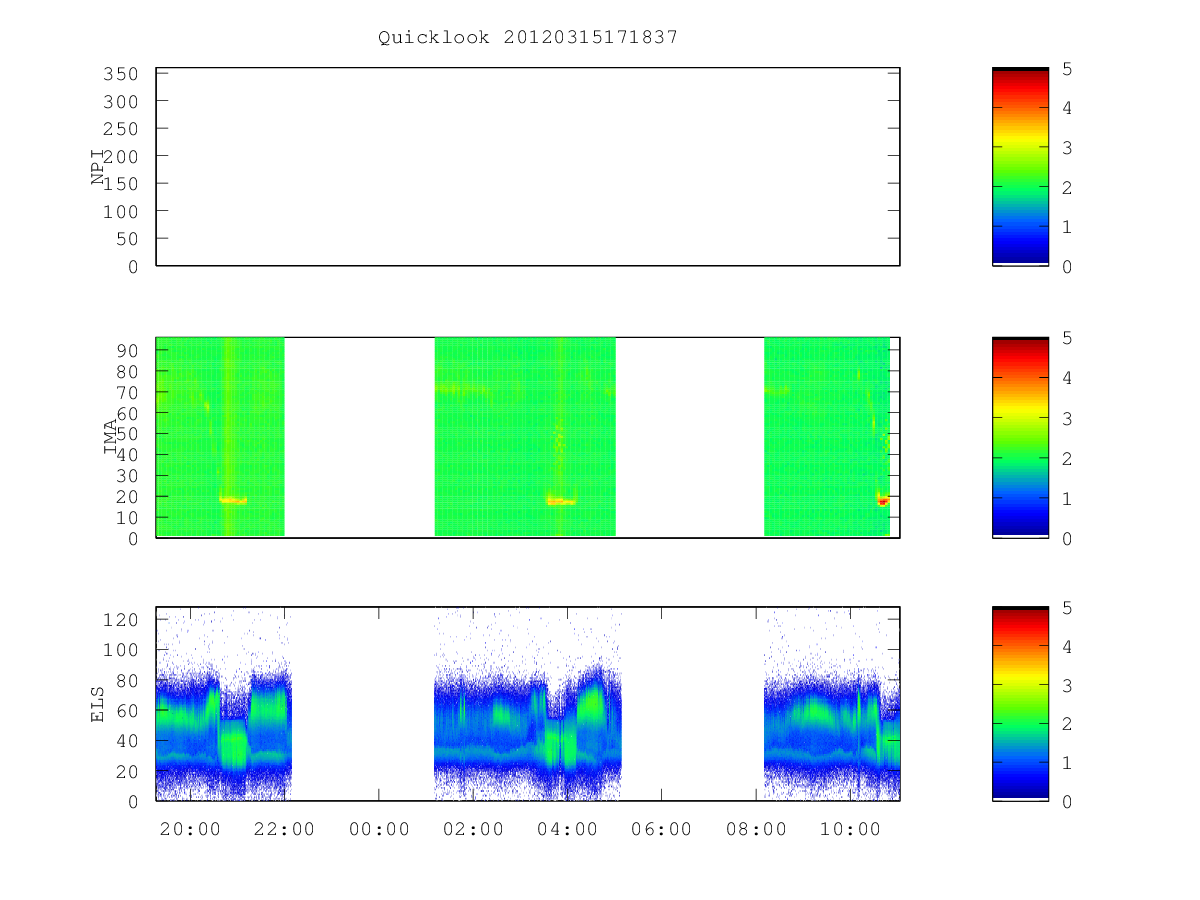
Task: Click the 3 label on NPI color bar
Action: (1067, 148)
